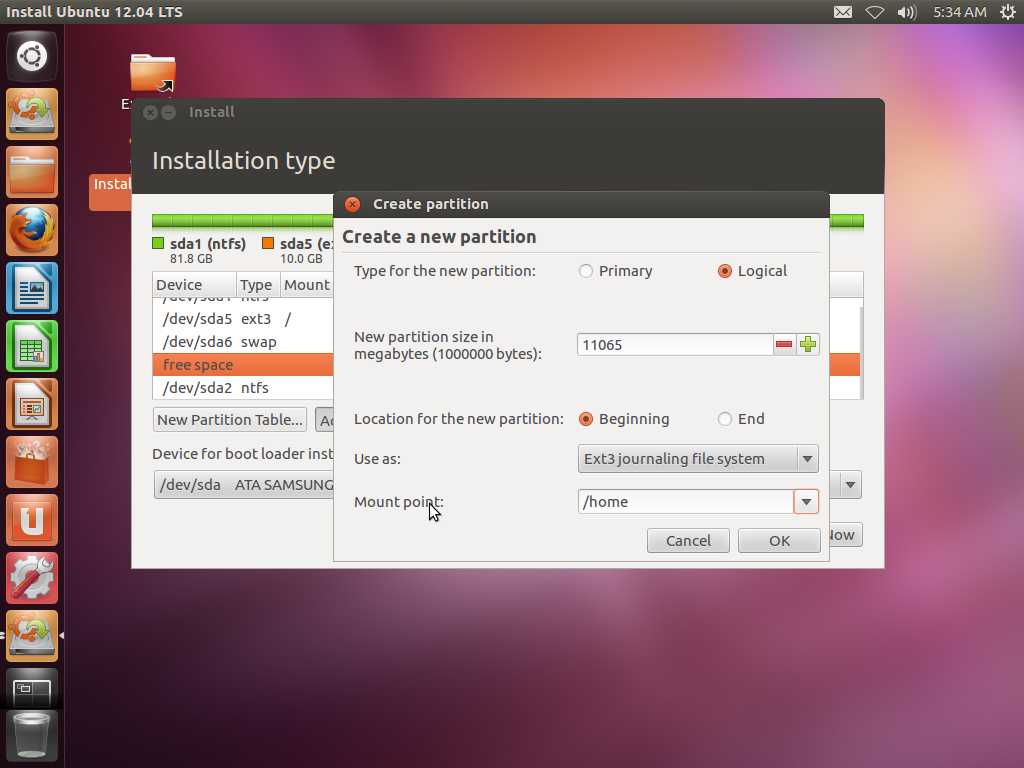Click the partition size field showing 11065
This screenshot has width=1024, height=768.
pos(675,345)
